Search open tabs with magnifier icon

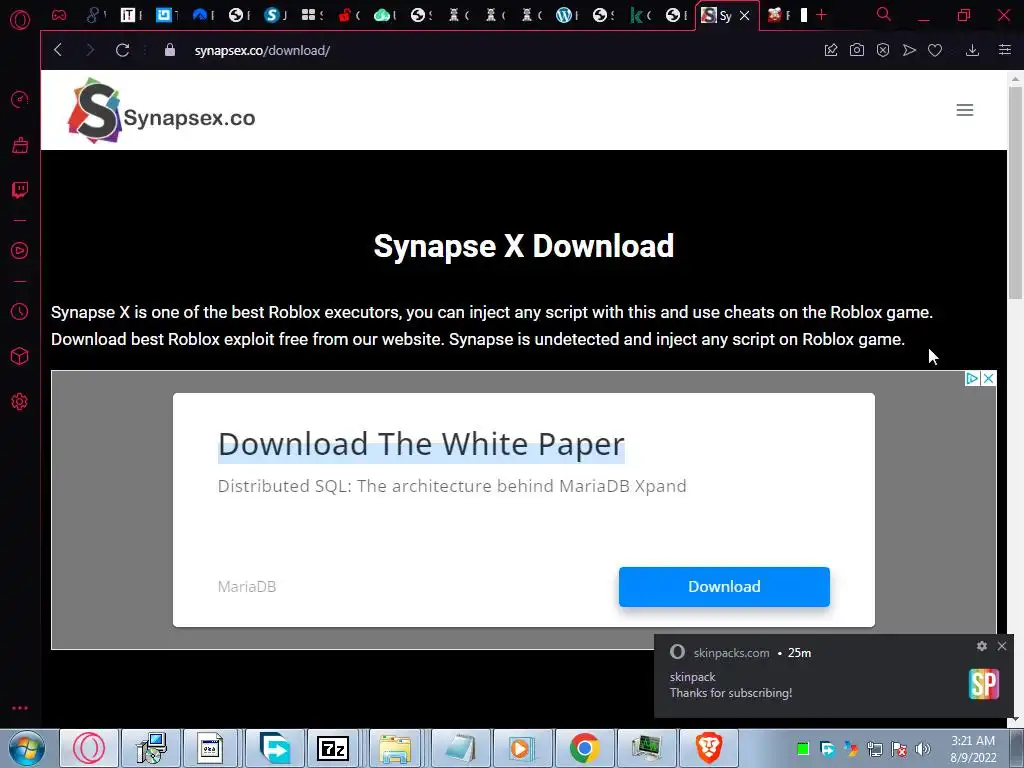pos(884,14)
